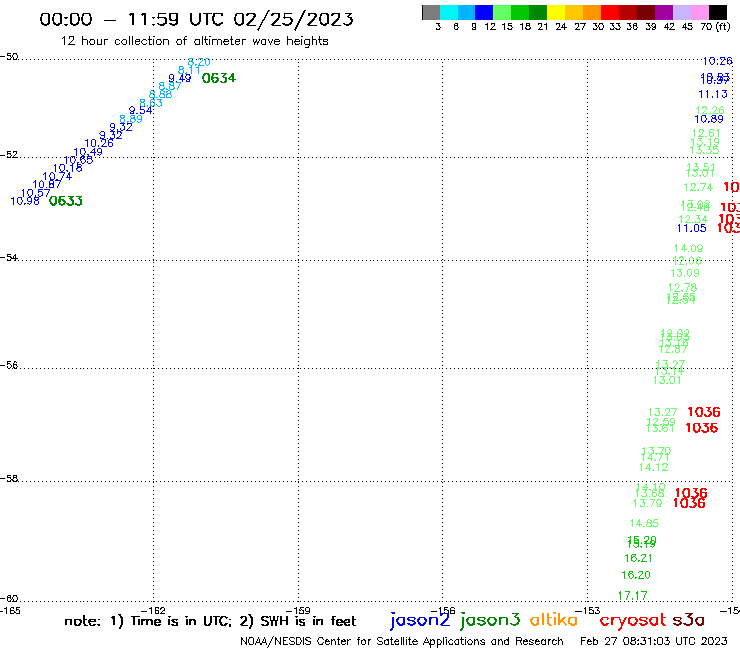Click the wave height value 11.13
740x650 pixels.
click(713, 94)
